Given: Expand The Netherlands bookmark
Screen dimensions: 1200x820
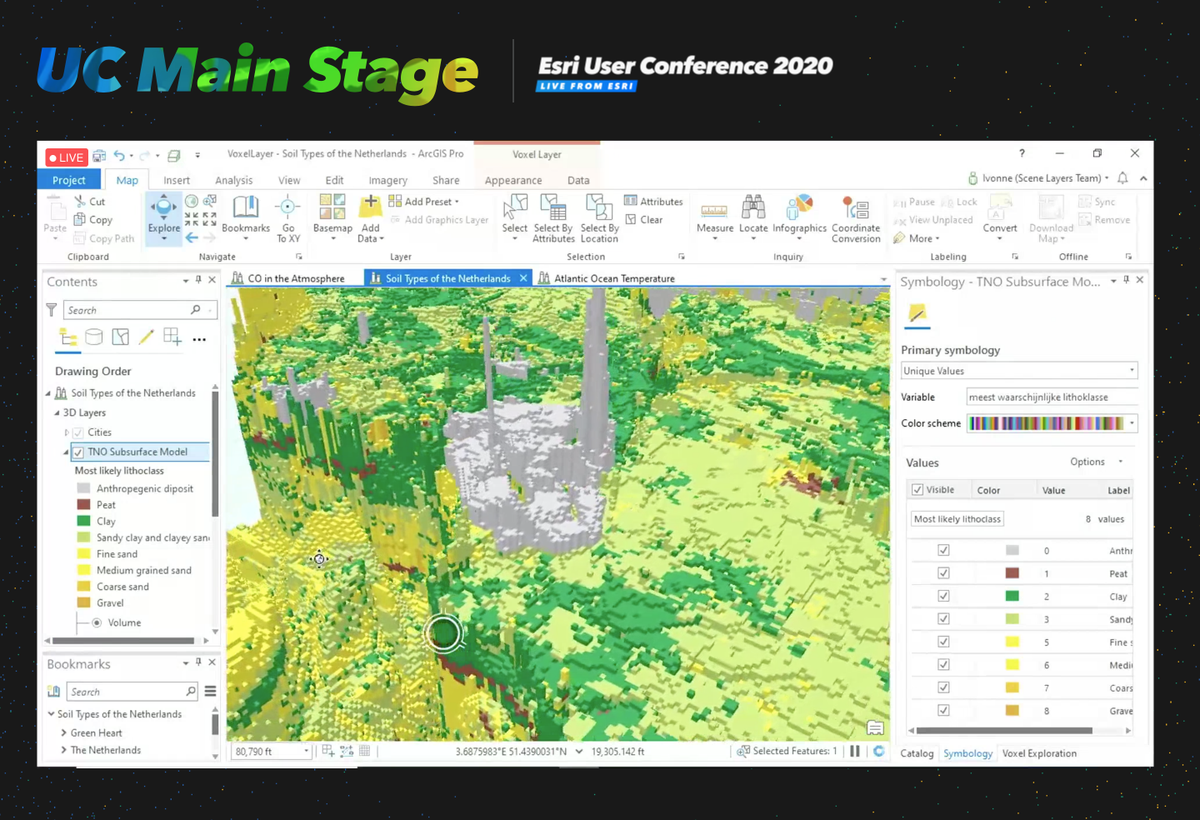Looking at the screenshot, I should click(x=64, y=751).
